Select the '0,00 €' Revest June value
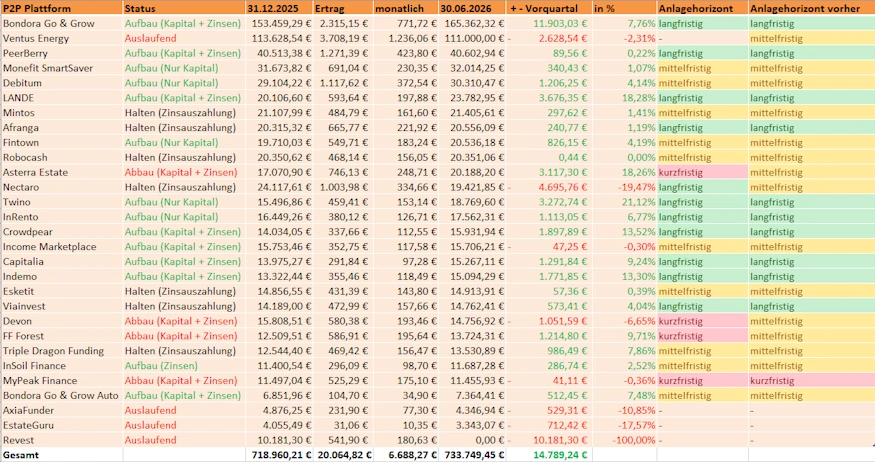The image size is (875, 462). pos(472,440)
